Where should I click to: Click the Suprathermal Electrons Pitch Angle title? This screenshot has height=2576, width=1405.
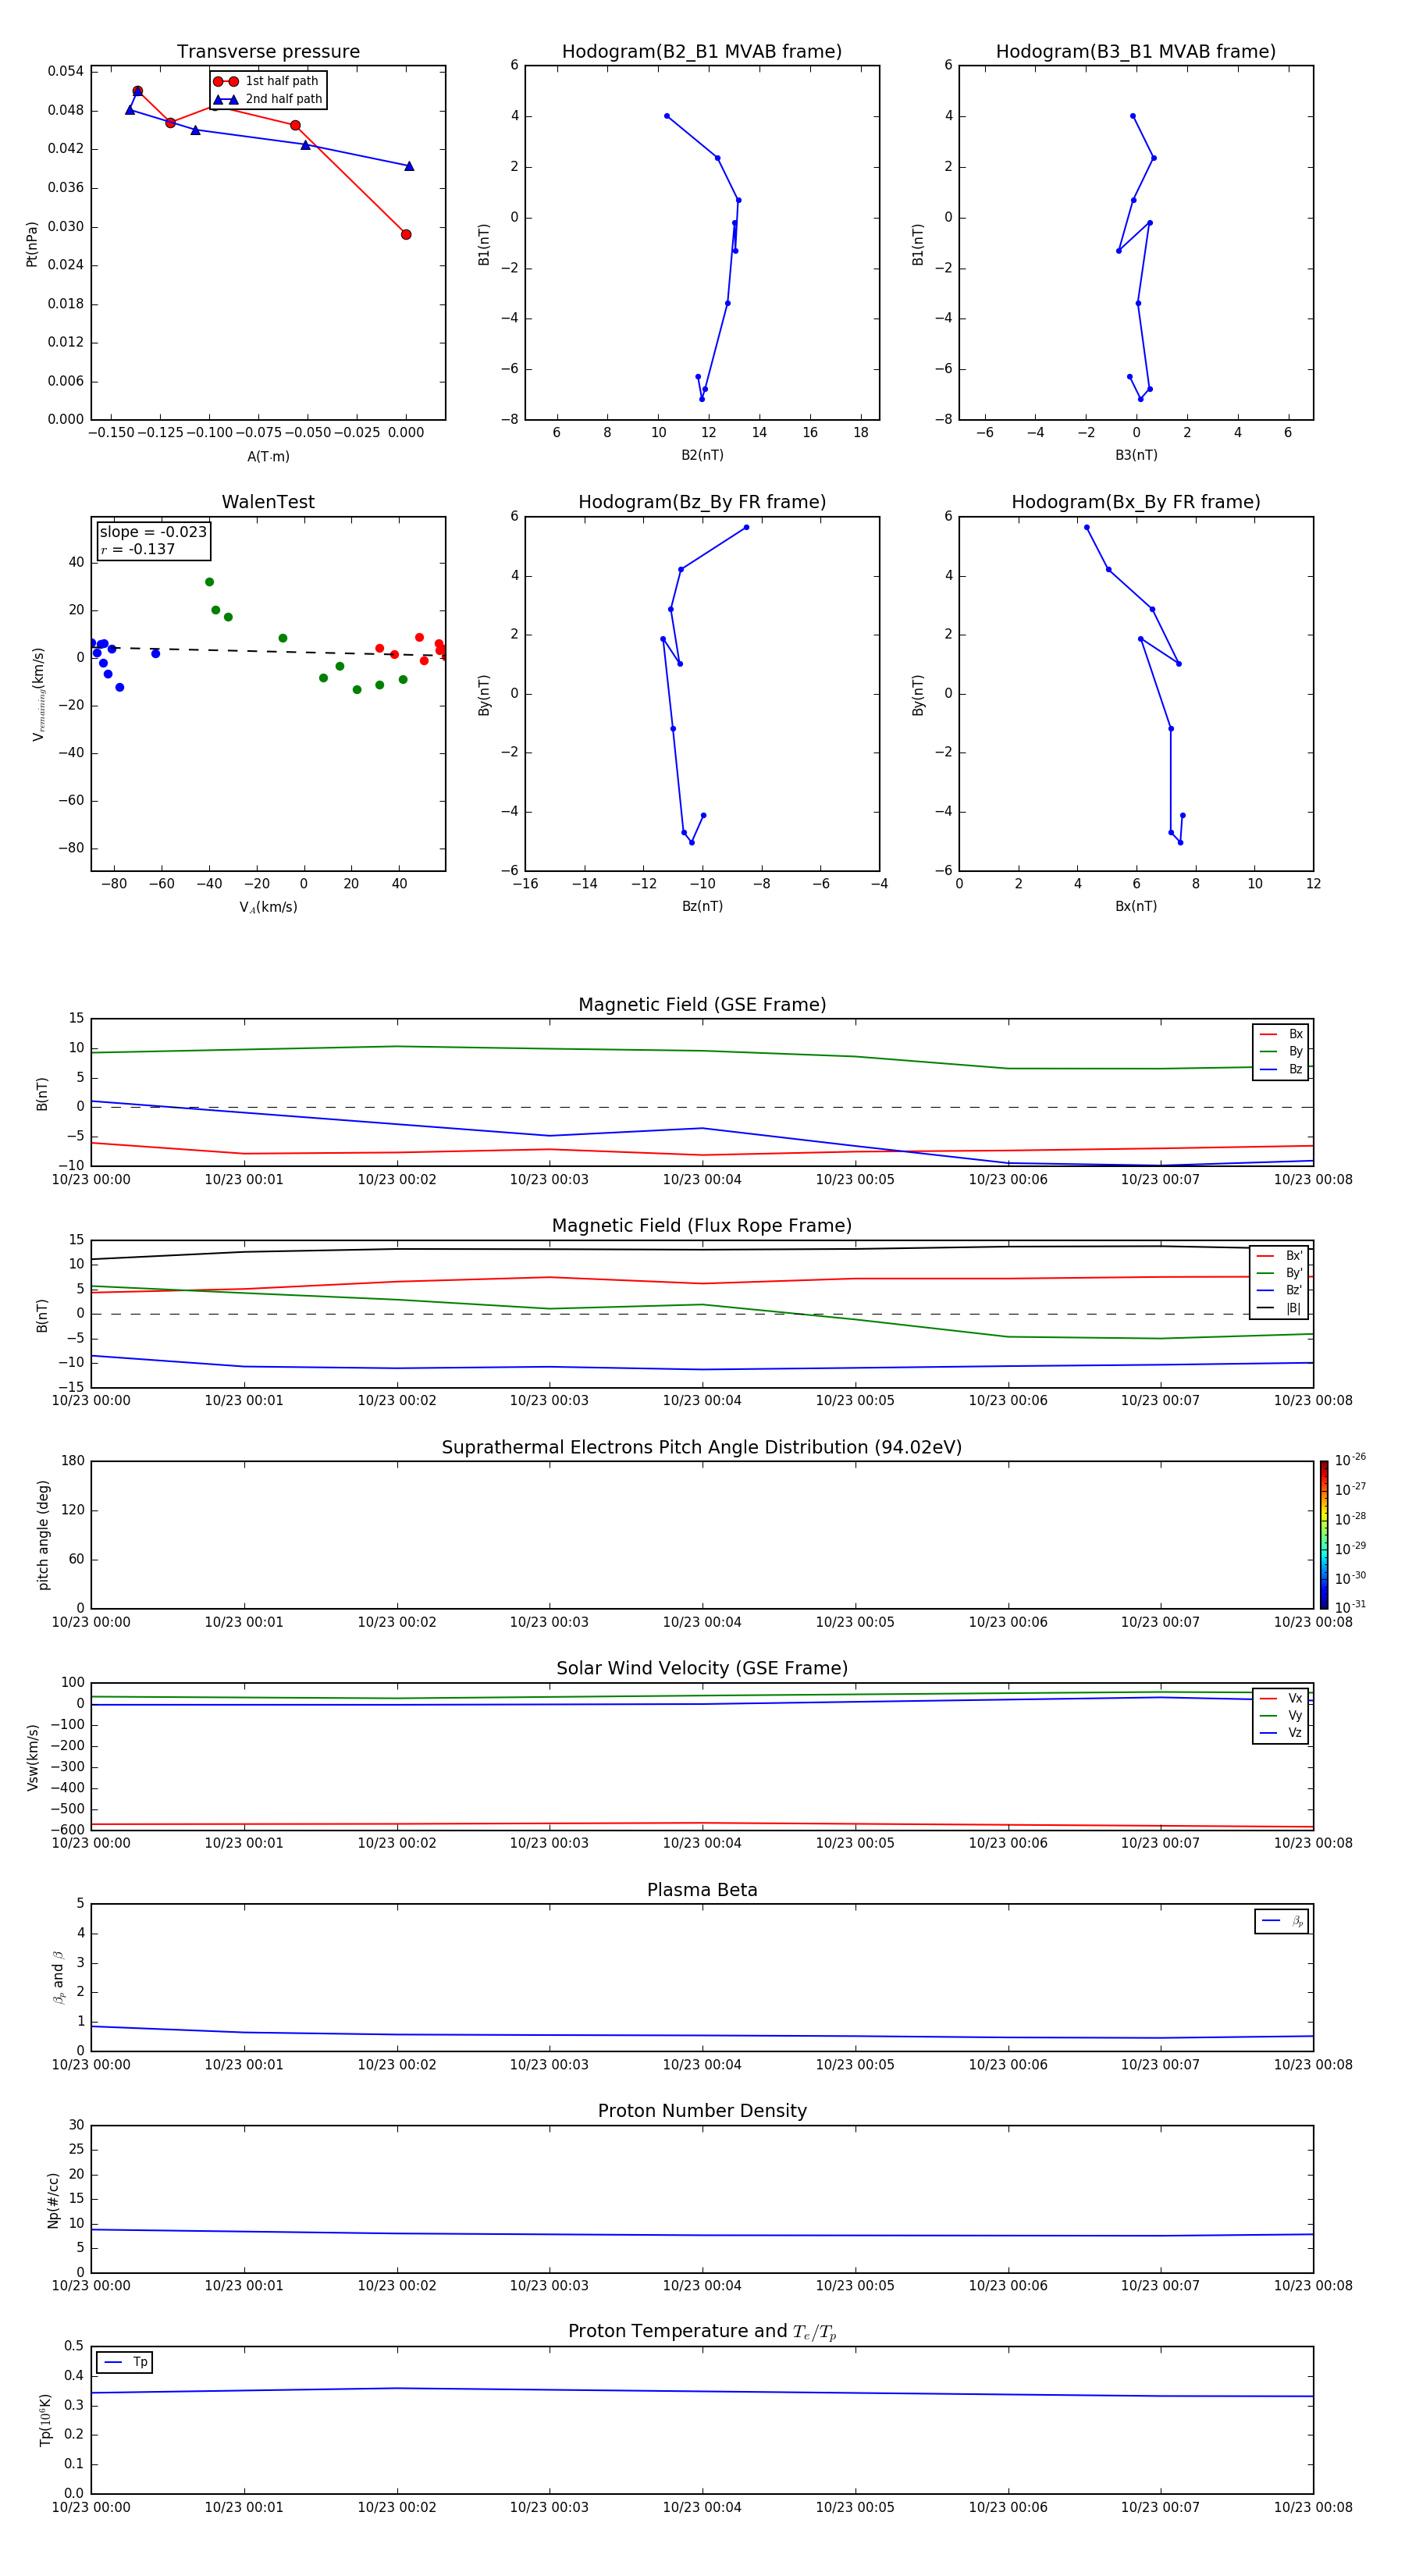(701, 1447)
